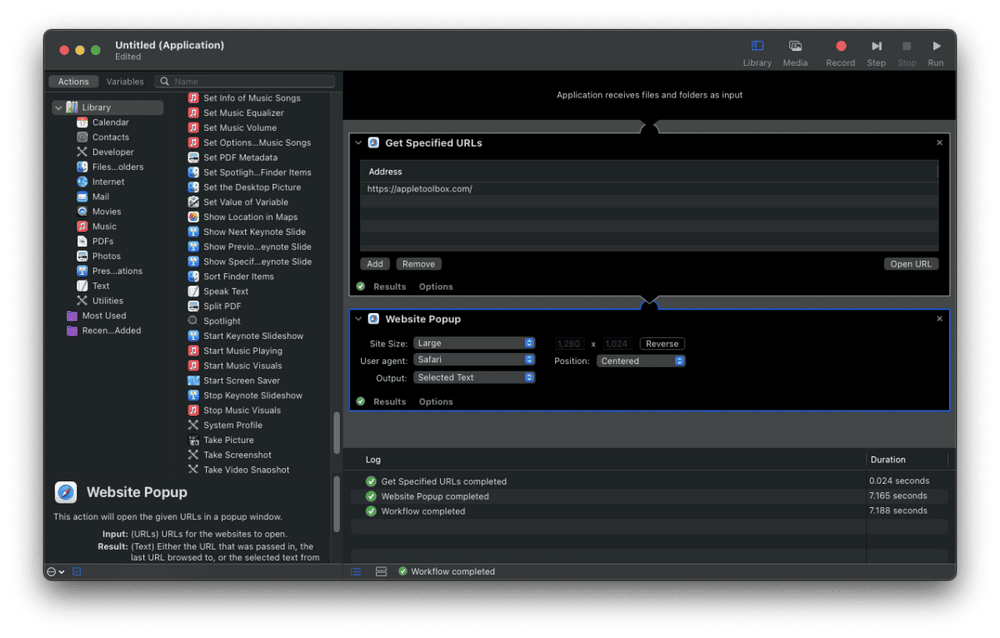Viewport: 1000px width, 638px height.
Task: Select the System Profile action
Action: point(235,424)
